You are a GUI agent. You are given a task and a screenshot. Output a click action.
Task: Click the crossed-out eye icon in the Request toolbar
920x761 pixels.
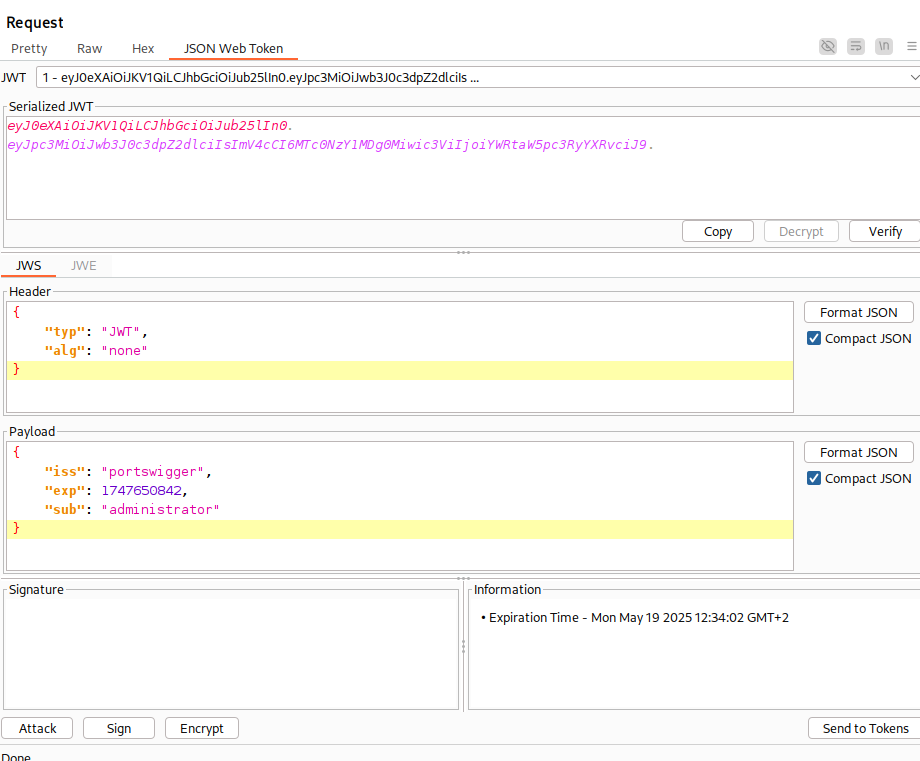[828, 46]
